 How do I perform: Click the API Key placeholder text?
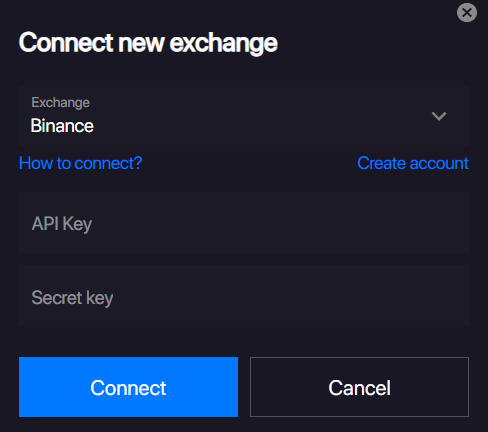tap(62, 223)
